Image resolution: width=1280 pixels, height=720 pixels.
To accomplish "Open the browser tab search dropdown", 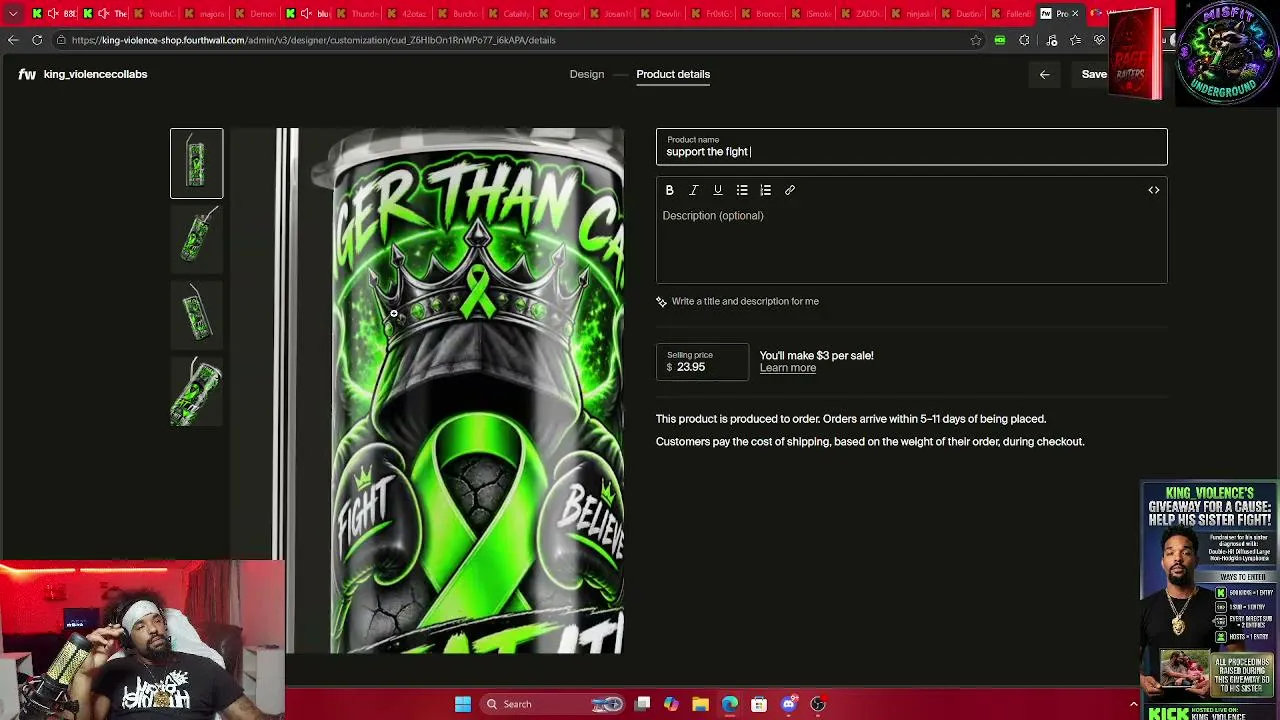I will pyautogui.click(x=13, y=13).
